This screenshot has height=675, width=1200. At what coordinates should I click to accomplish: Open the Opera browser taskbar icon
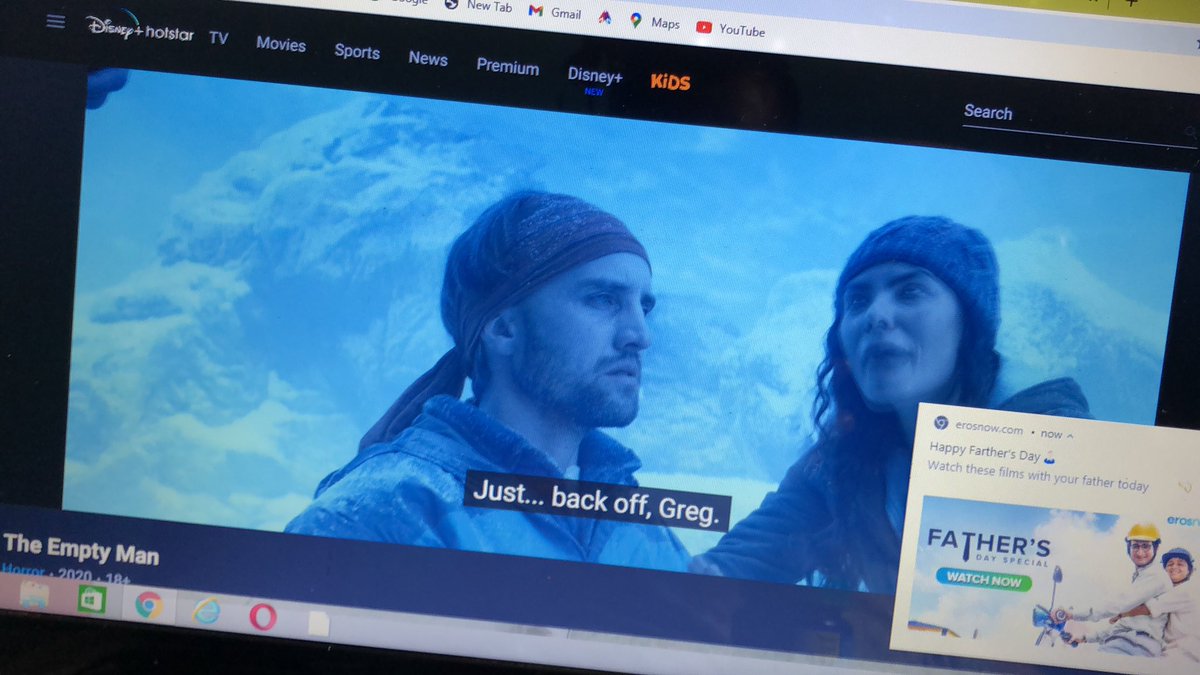coord(263,616)
